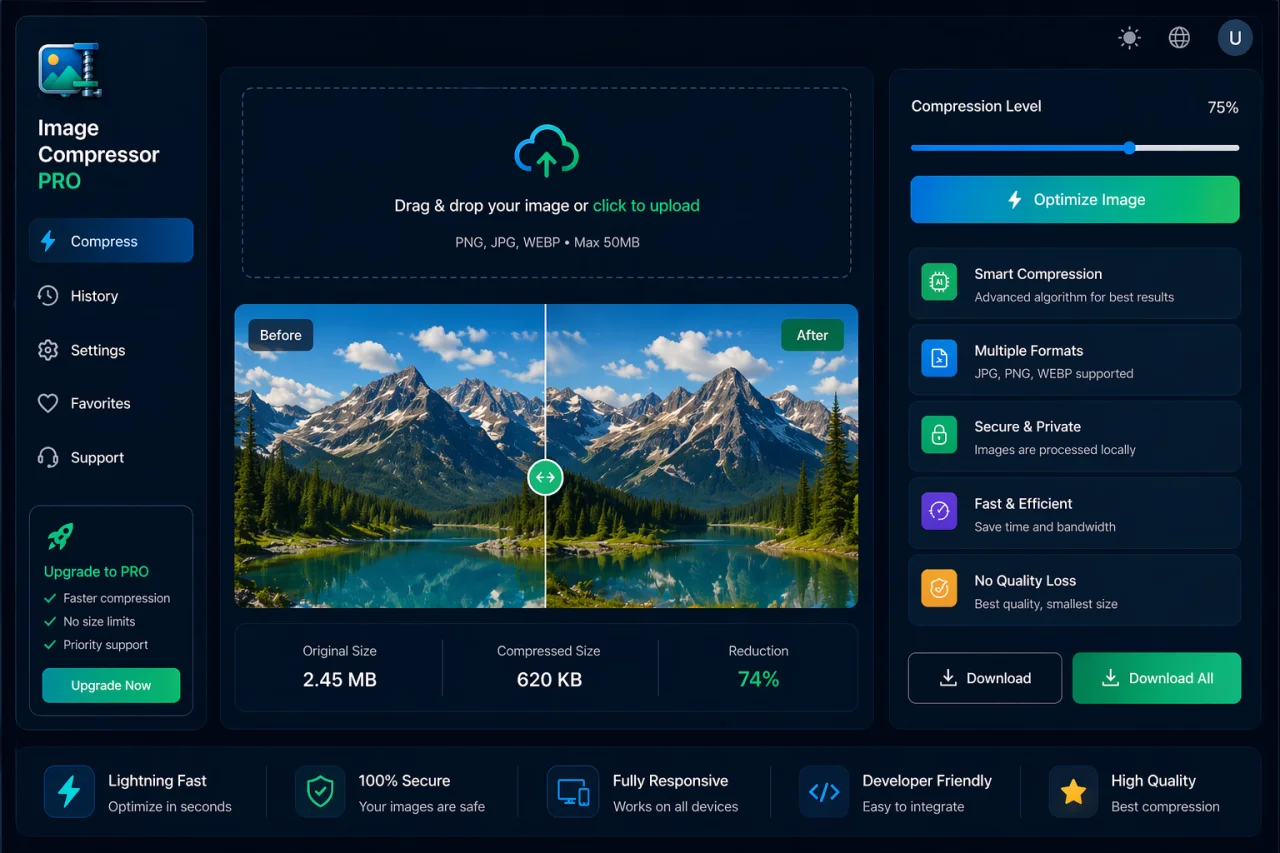Open language selection via the globe icon
The width and height of the screenshot is (1280, 853).
(x=1179, y=38)
